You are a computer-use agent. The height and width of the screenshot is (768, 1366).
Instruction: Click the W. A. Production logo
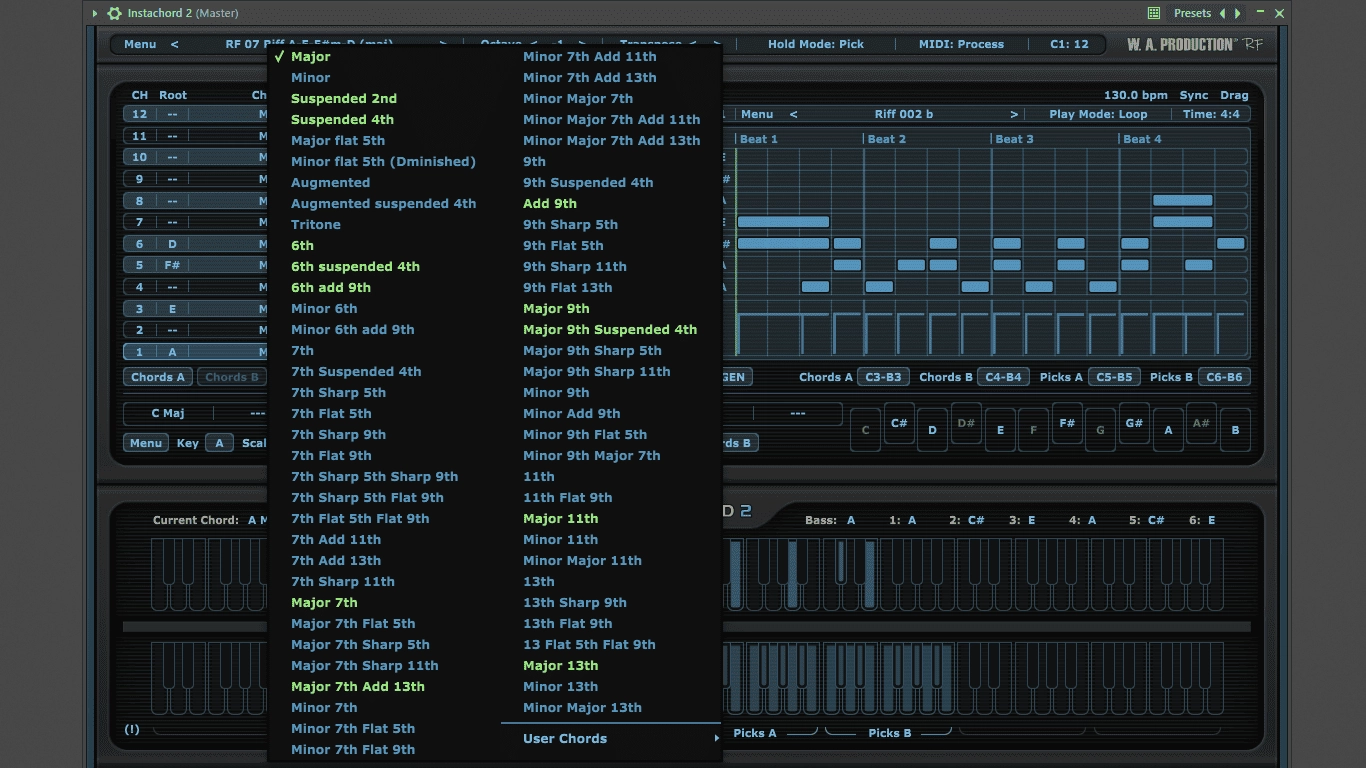(x=1195, y=44)
